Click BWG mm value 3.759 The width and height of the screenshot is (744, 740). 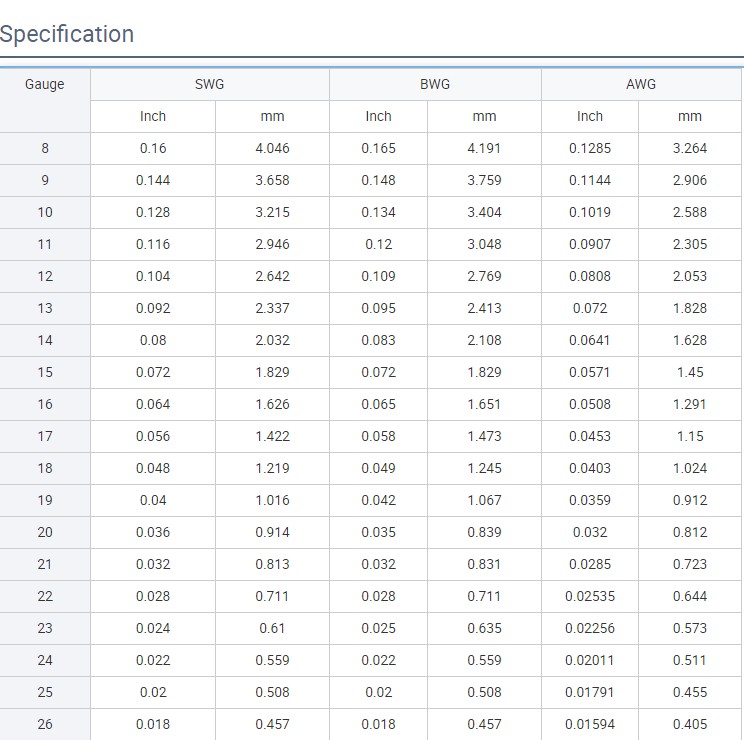(484, 180)
